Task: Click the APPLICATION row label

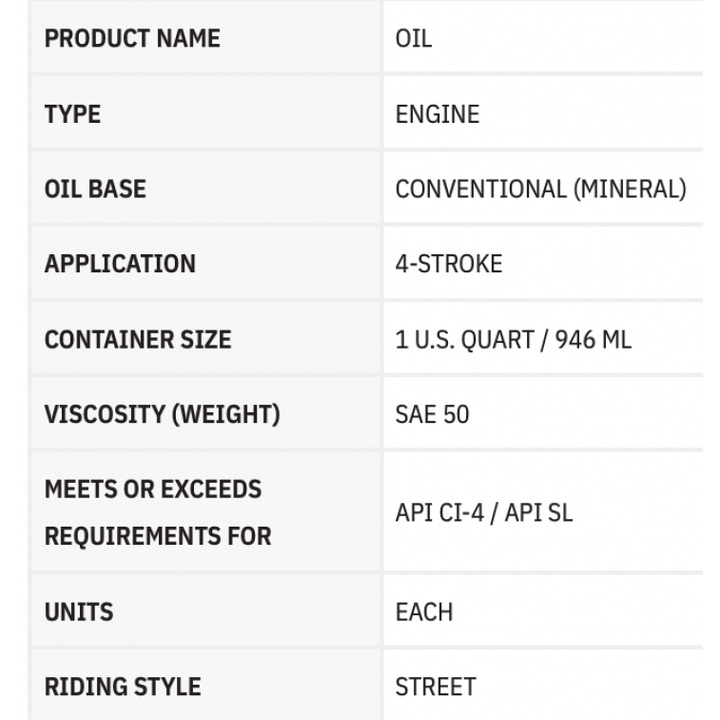Action: coord(120,264)
